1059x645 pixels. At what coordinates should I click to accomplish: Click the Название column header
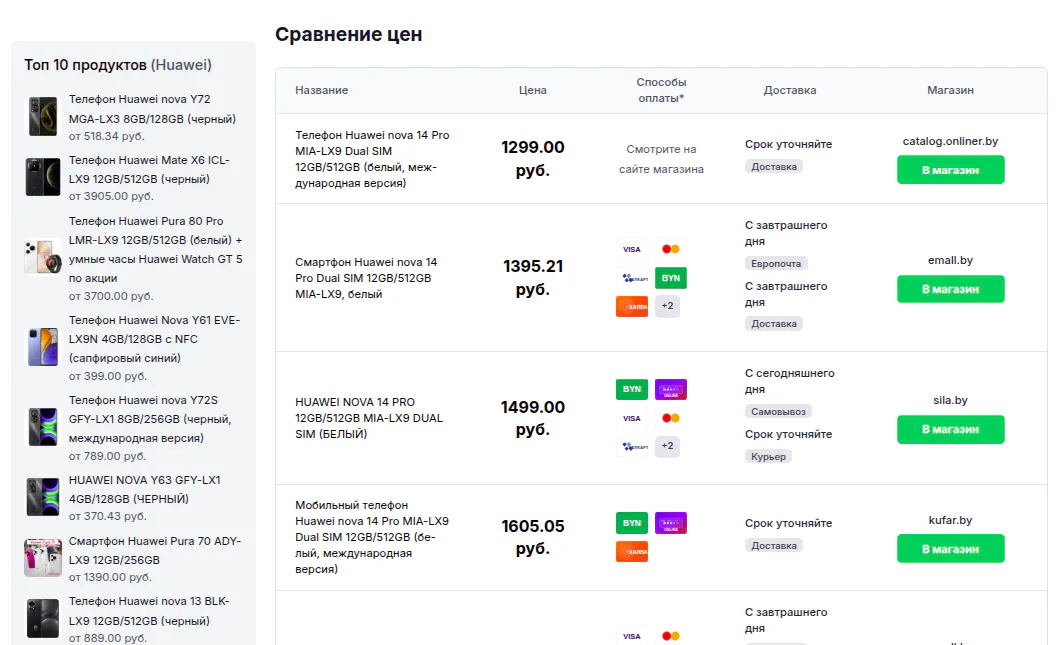pyautogui.click(x=321, y=90)
